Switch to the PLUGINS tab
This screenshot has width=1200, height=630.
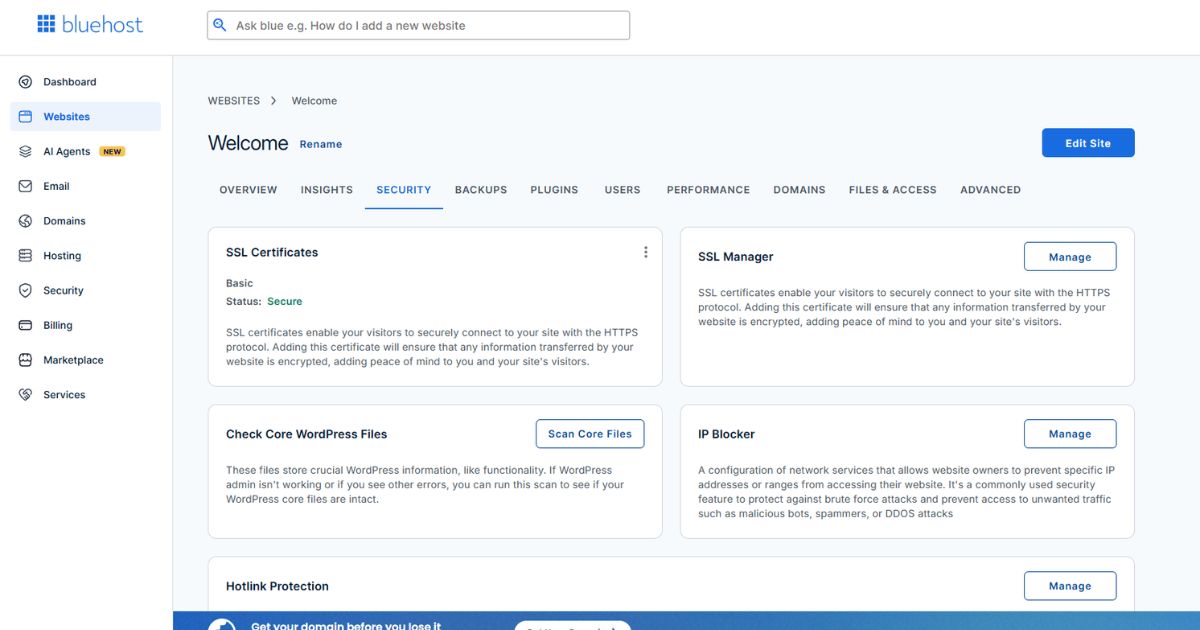[x=554, y=190]
